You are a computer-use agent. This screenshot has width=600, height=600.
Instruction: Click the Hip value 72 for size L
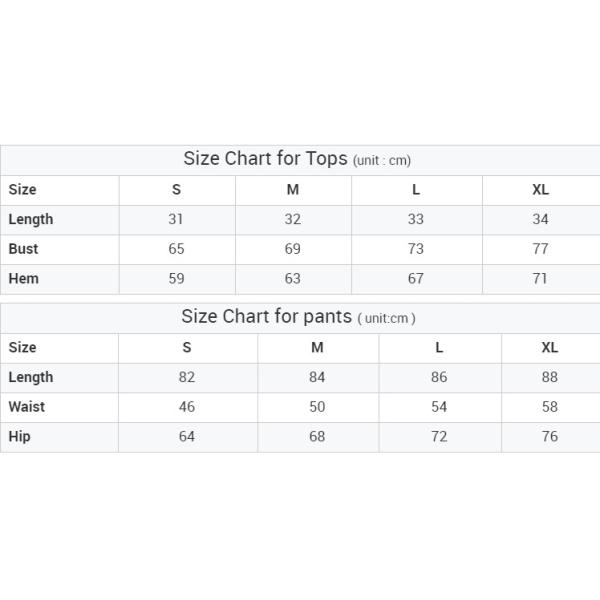pos(439,436)
